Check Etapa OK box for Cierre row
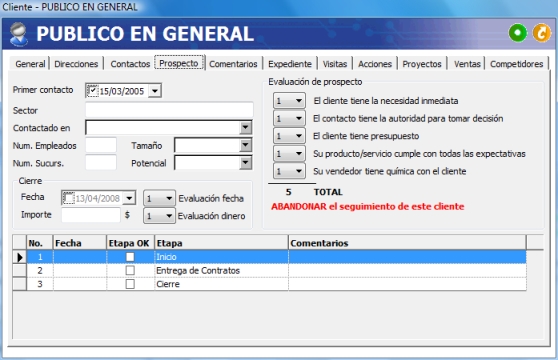This screenshot has height=360, width=558. (130, 284)
